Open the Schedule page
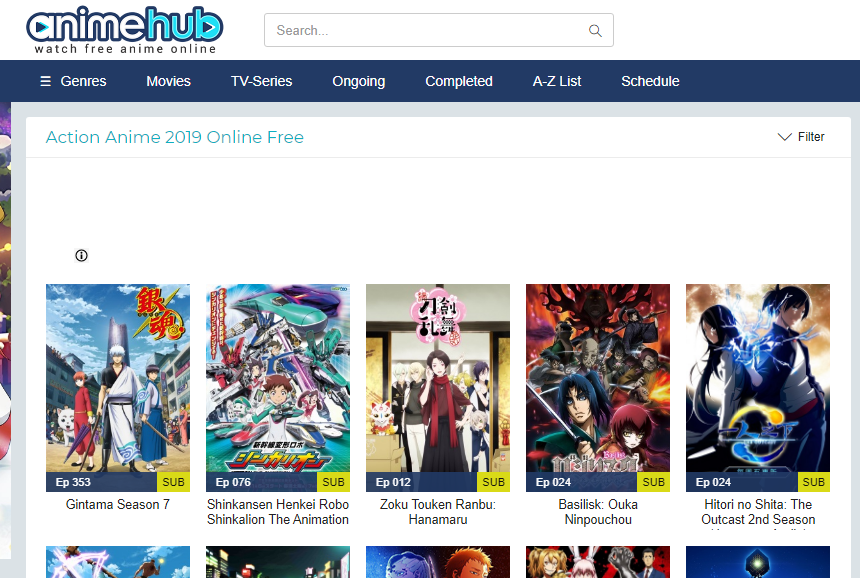Screen dimensions: 860x578 point(650,81)
